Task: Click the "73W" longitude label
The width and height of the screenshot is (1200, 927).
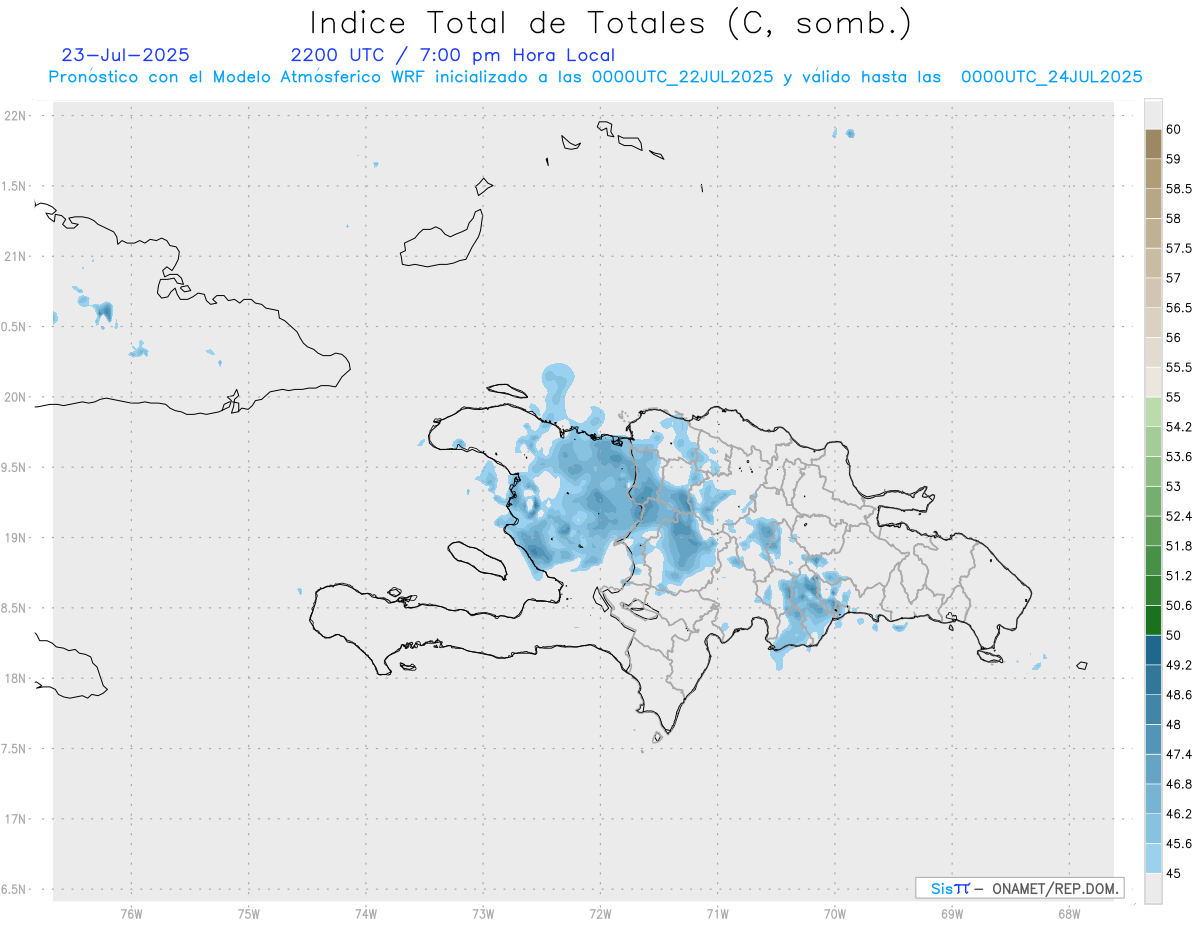Action: 483,914
